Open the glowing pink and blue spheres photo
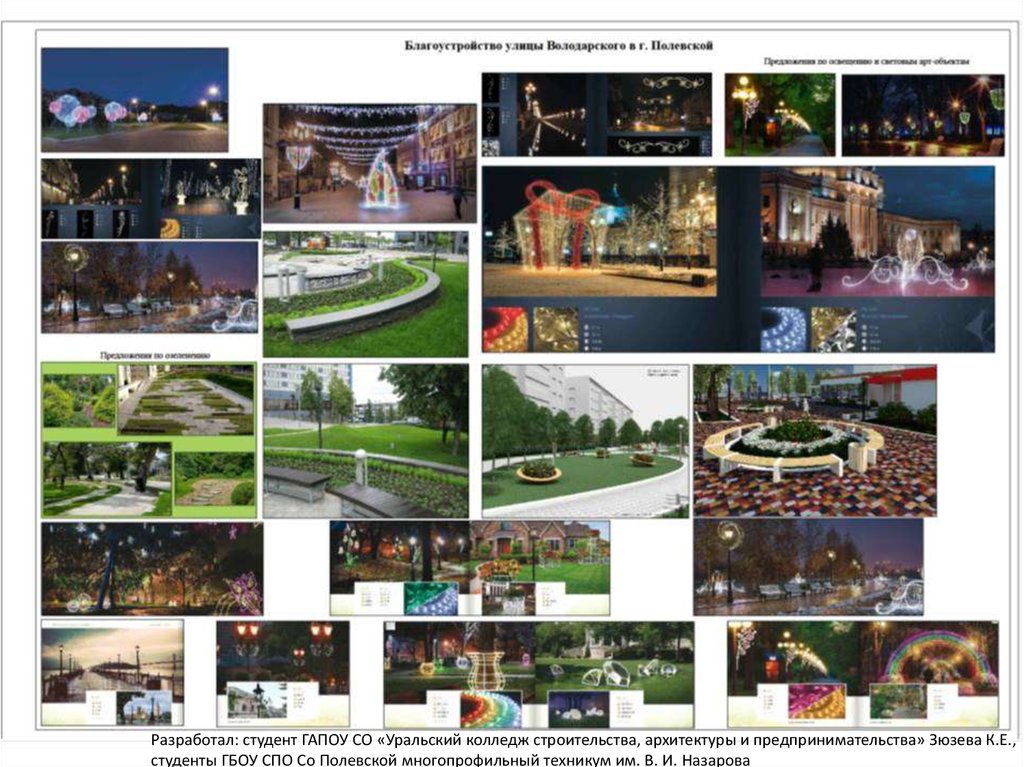Viewport: 1024px width, 767px height. point(134,99)
